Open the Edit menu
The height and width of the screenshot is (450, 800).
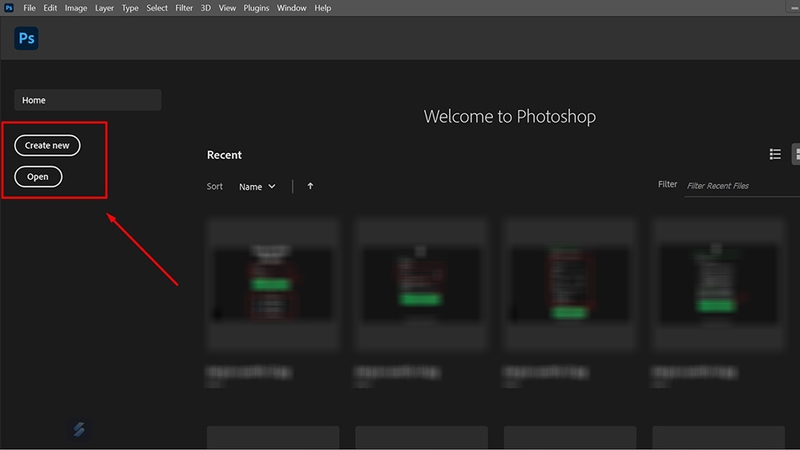tap(50, 8)
